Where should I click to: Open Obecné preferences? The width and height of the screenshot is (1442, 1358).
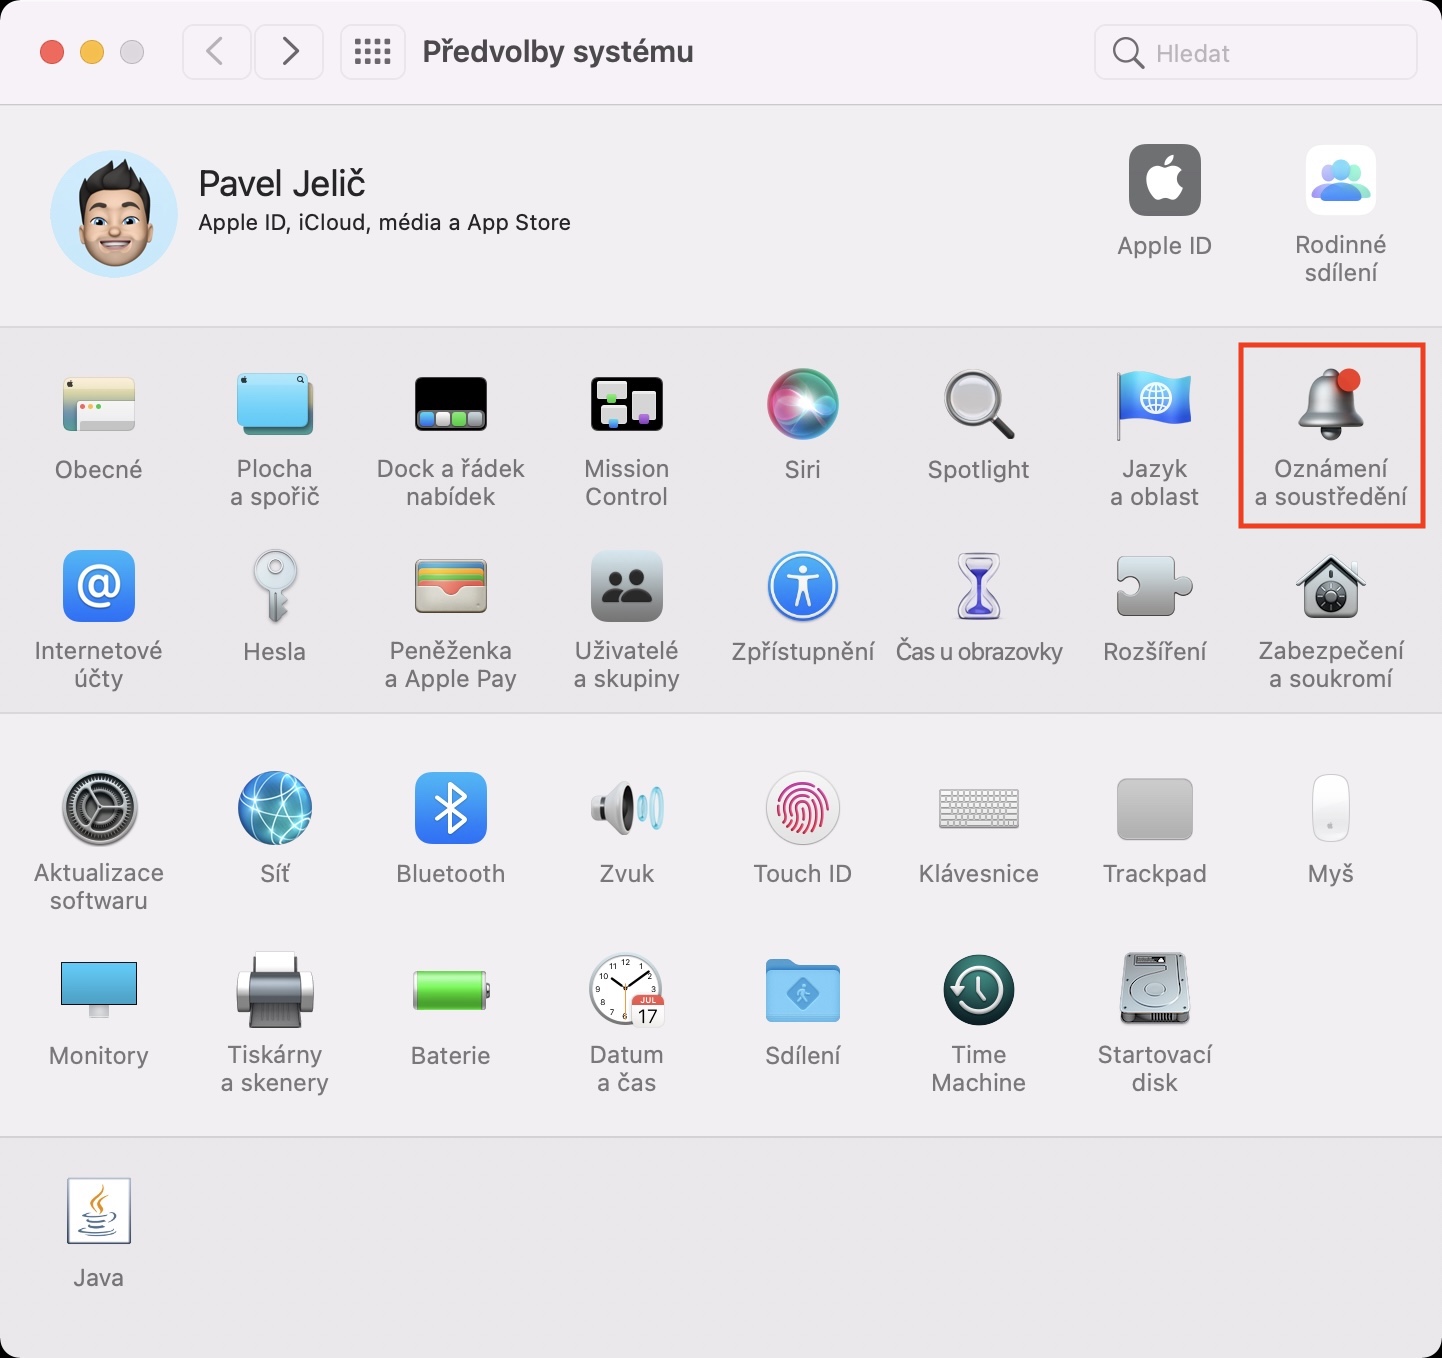click(x=99, y=404)
